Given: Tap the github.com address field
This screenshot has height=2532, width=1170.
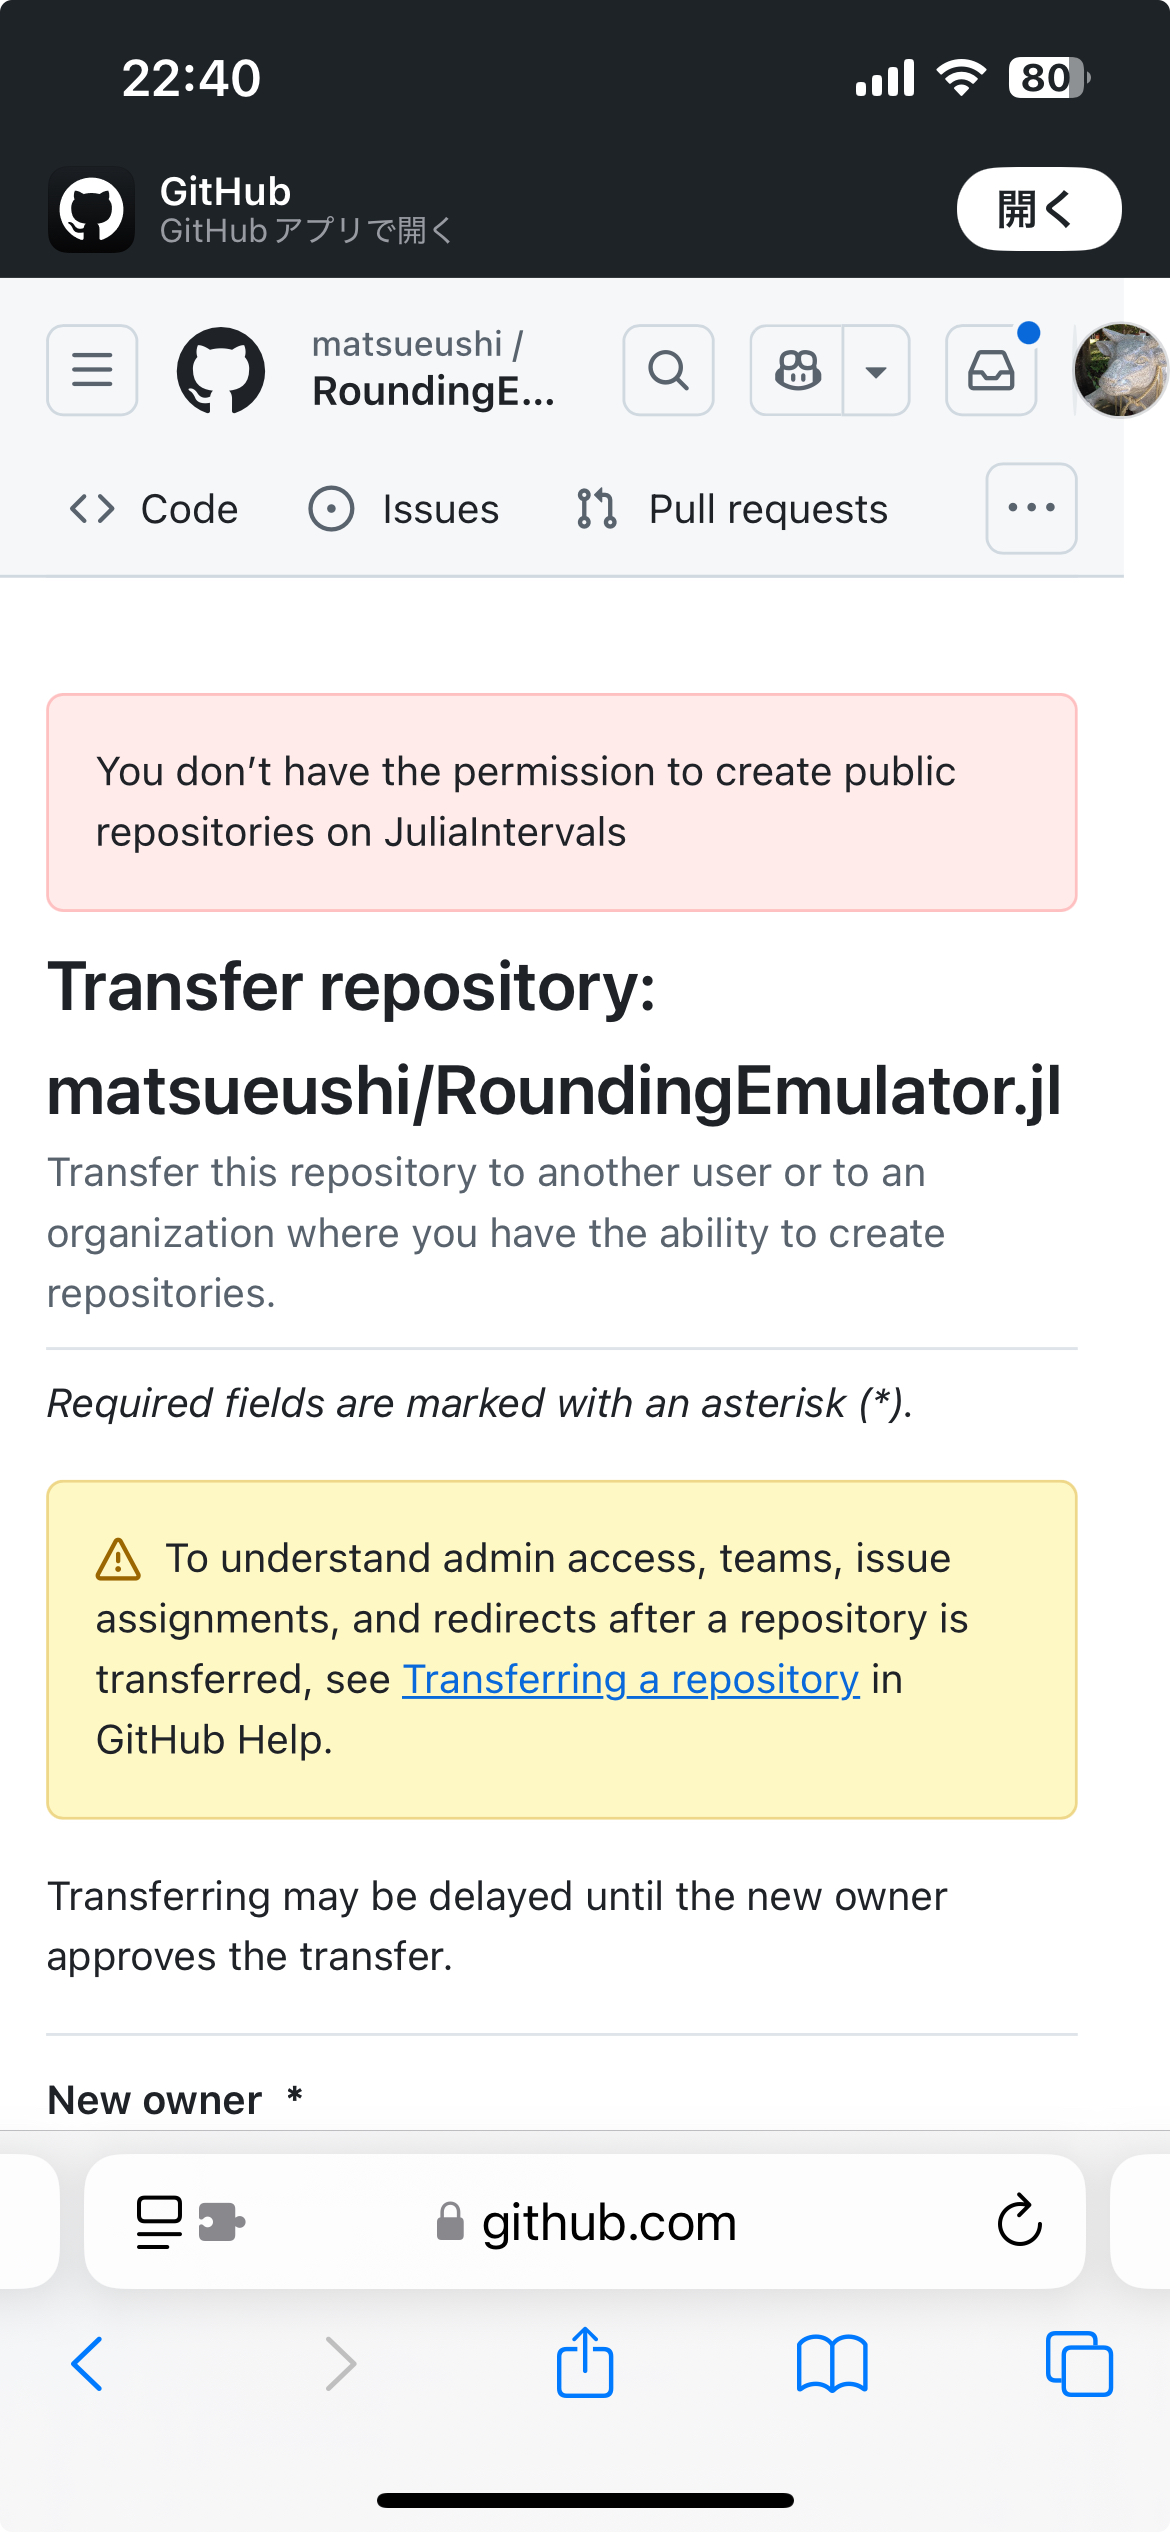Looking at the screenshot, I should click(608, 2223).
